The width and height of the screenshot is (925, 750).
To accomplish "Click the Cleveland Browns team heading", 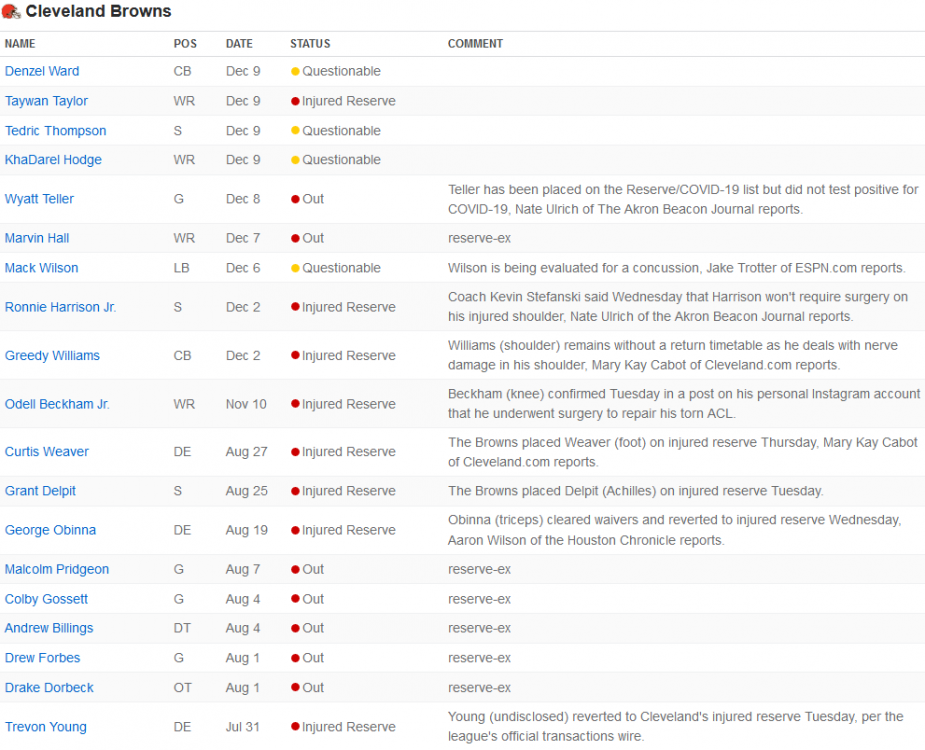I will pyautogui.click(x=98, y=11).
